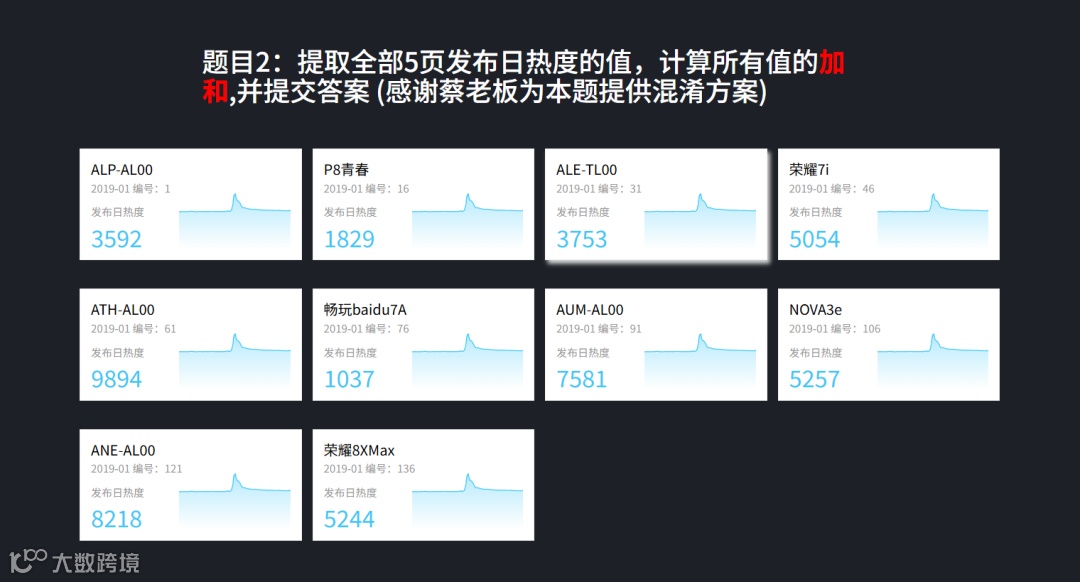Click the ATH-AL00 title
This screenshot has width=1080, height=582.
tap(123, 310)
